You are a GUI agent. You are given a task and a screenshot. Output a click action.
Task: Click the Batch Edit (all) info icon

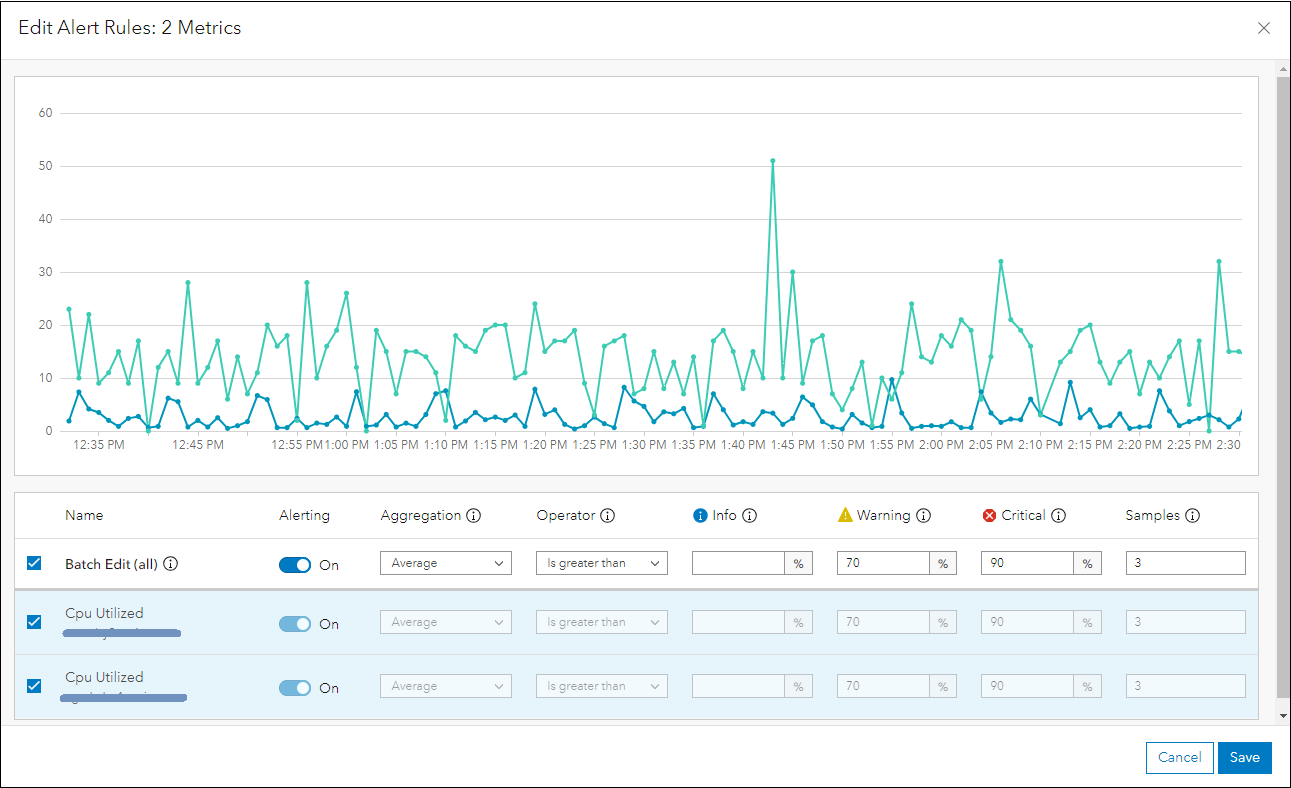point(171,564)
